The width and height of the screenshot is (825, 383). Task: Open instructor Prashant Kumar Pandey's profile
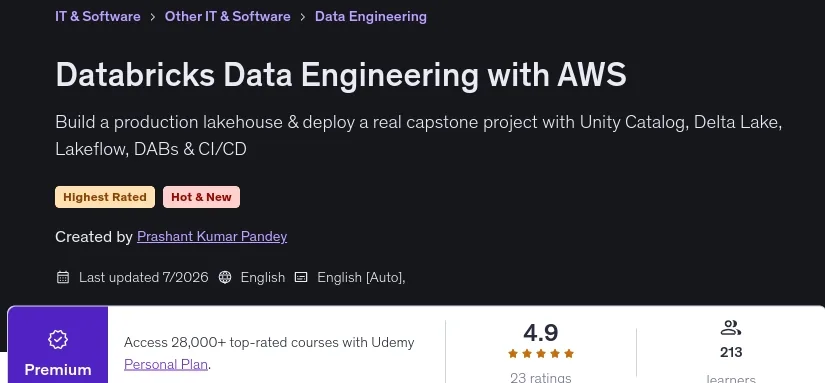click(212, 237)
